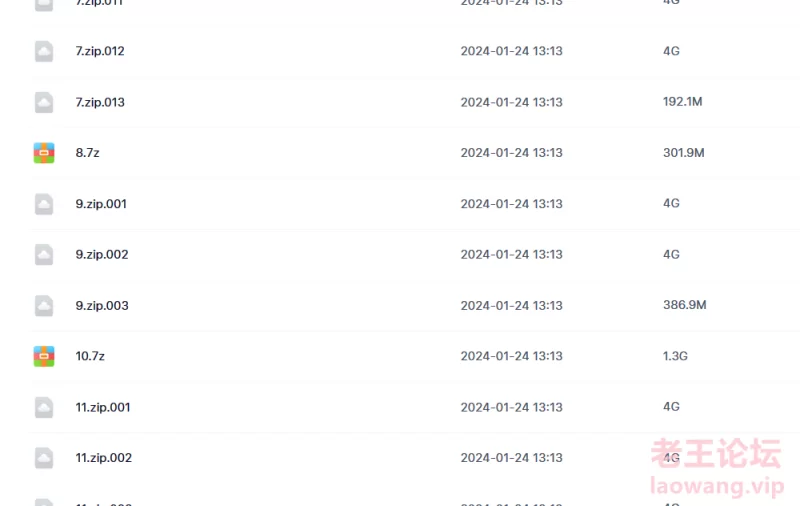
Task: Click the laowang.vip watermark text
Action: click(x=717, y=486)
